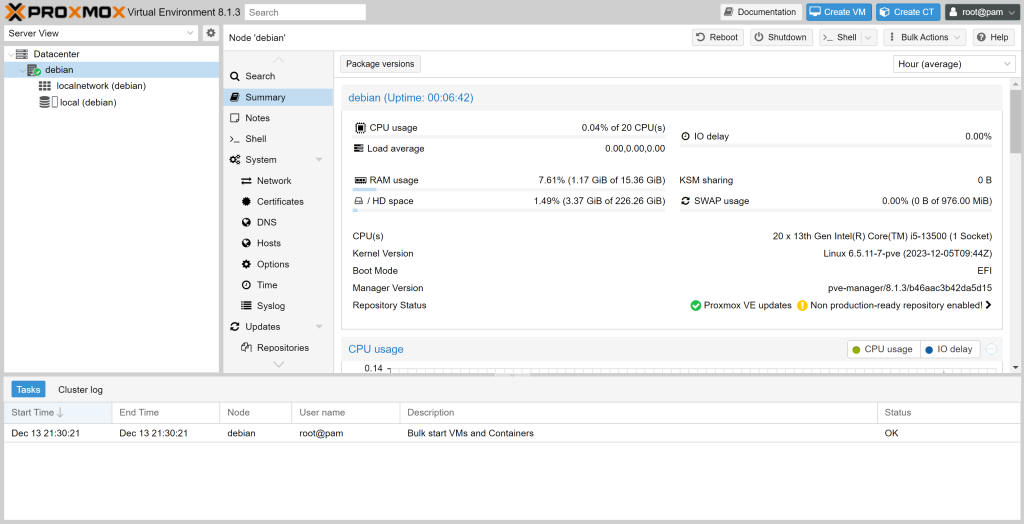Click the Datacenter server icon
1024x524 pixels.
point(22,54)
